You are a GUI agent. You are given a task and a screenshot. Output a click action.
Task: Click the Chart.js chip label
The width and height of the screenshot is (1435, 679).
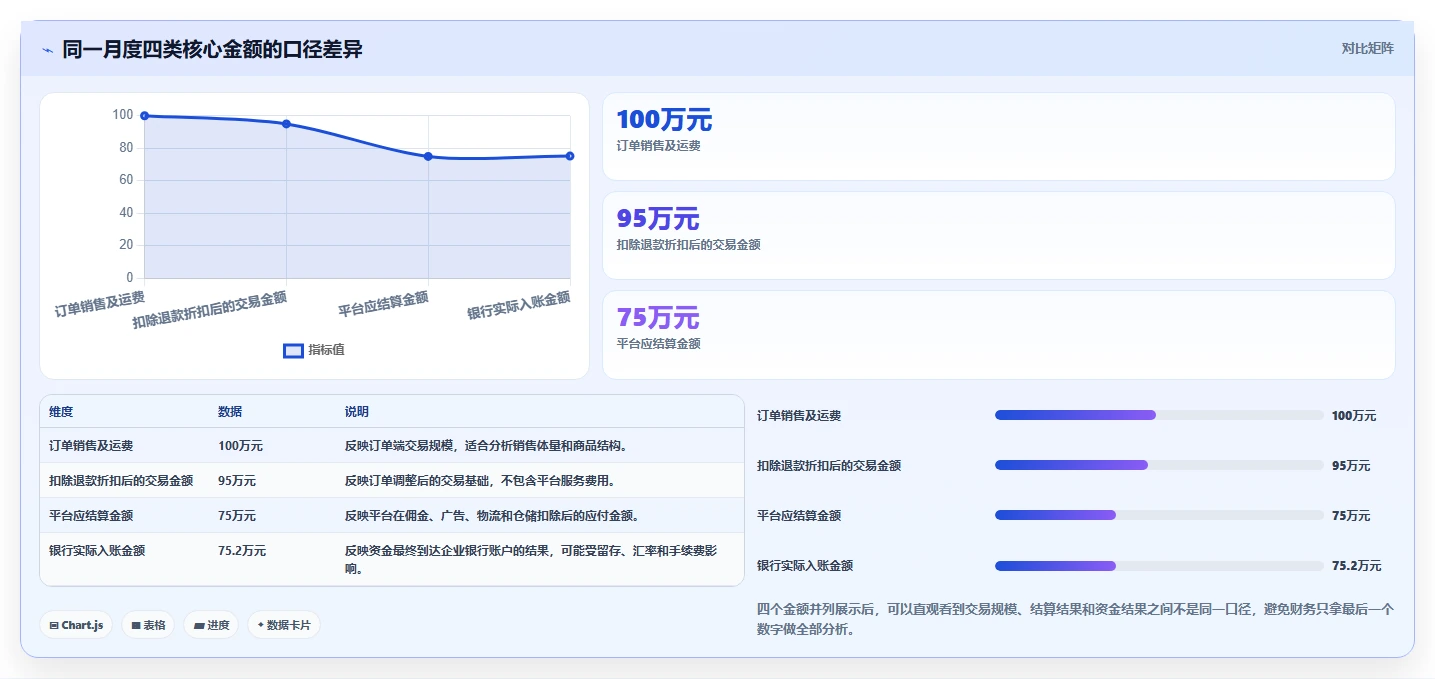pyautogui.click(x=82, y=626)
